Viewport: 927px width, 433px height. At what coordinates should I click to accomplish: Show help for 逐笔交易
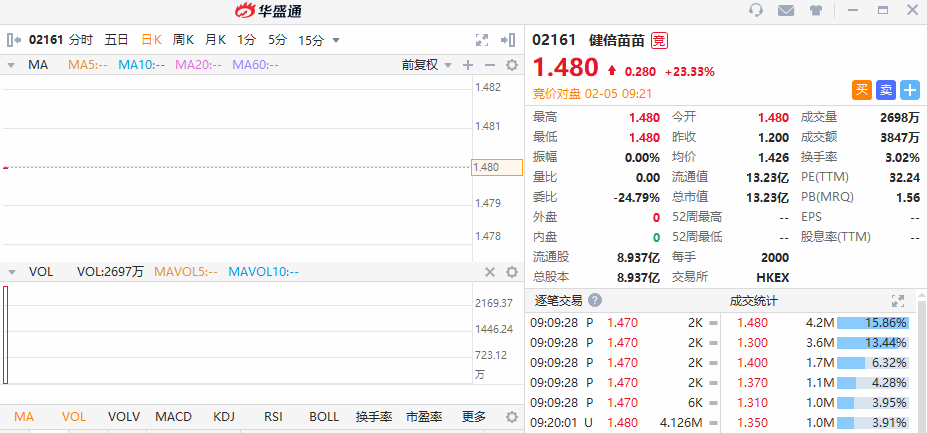pyautogui.click(x=595, y=300)
